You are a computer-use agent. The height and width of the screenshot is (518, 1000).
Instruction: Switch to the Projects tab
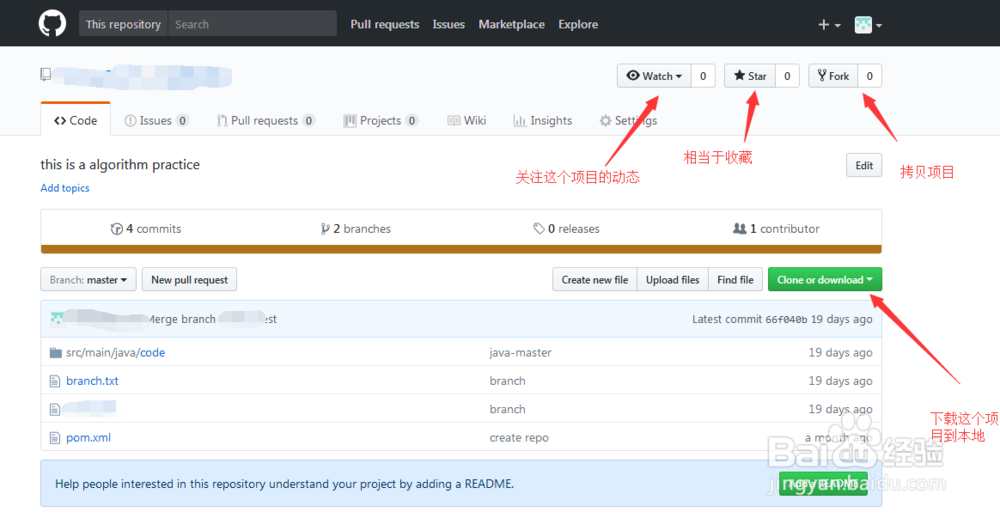click(381, 121)
